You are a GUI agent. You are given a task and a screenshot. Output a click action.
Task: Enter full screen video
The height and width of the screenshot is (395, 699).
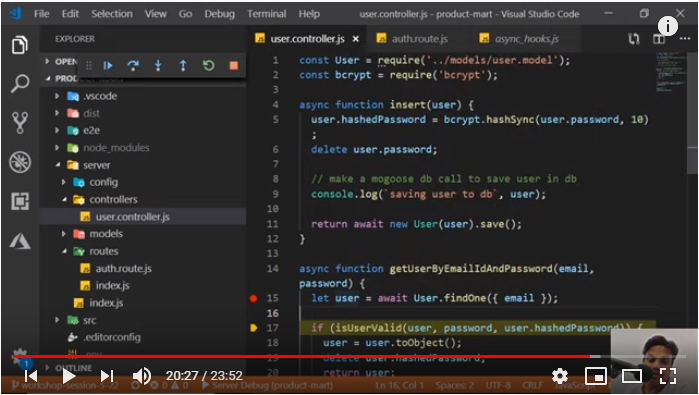click(x=667, y=376)
